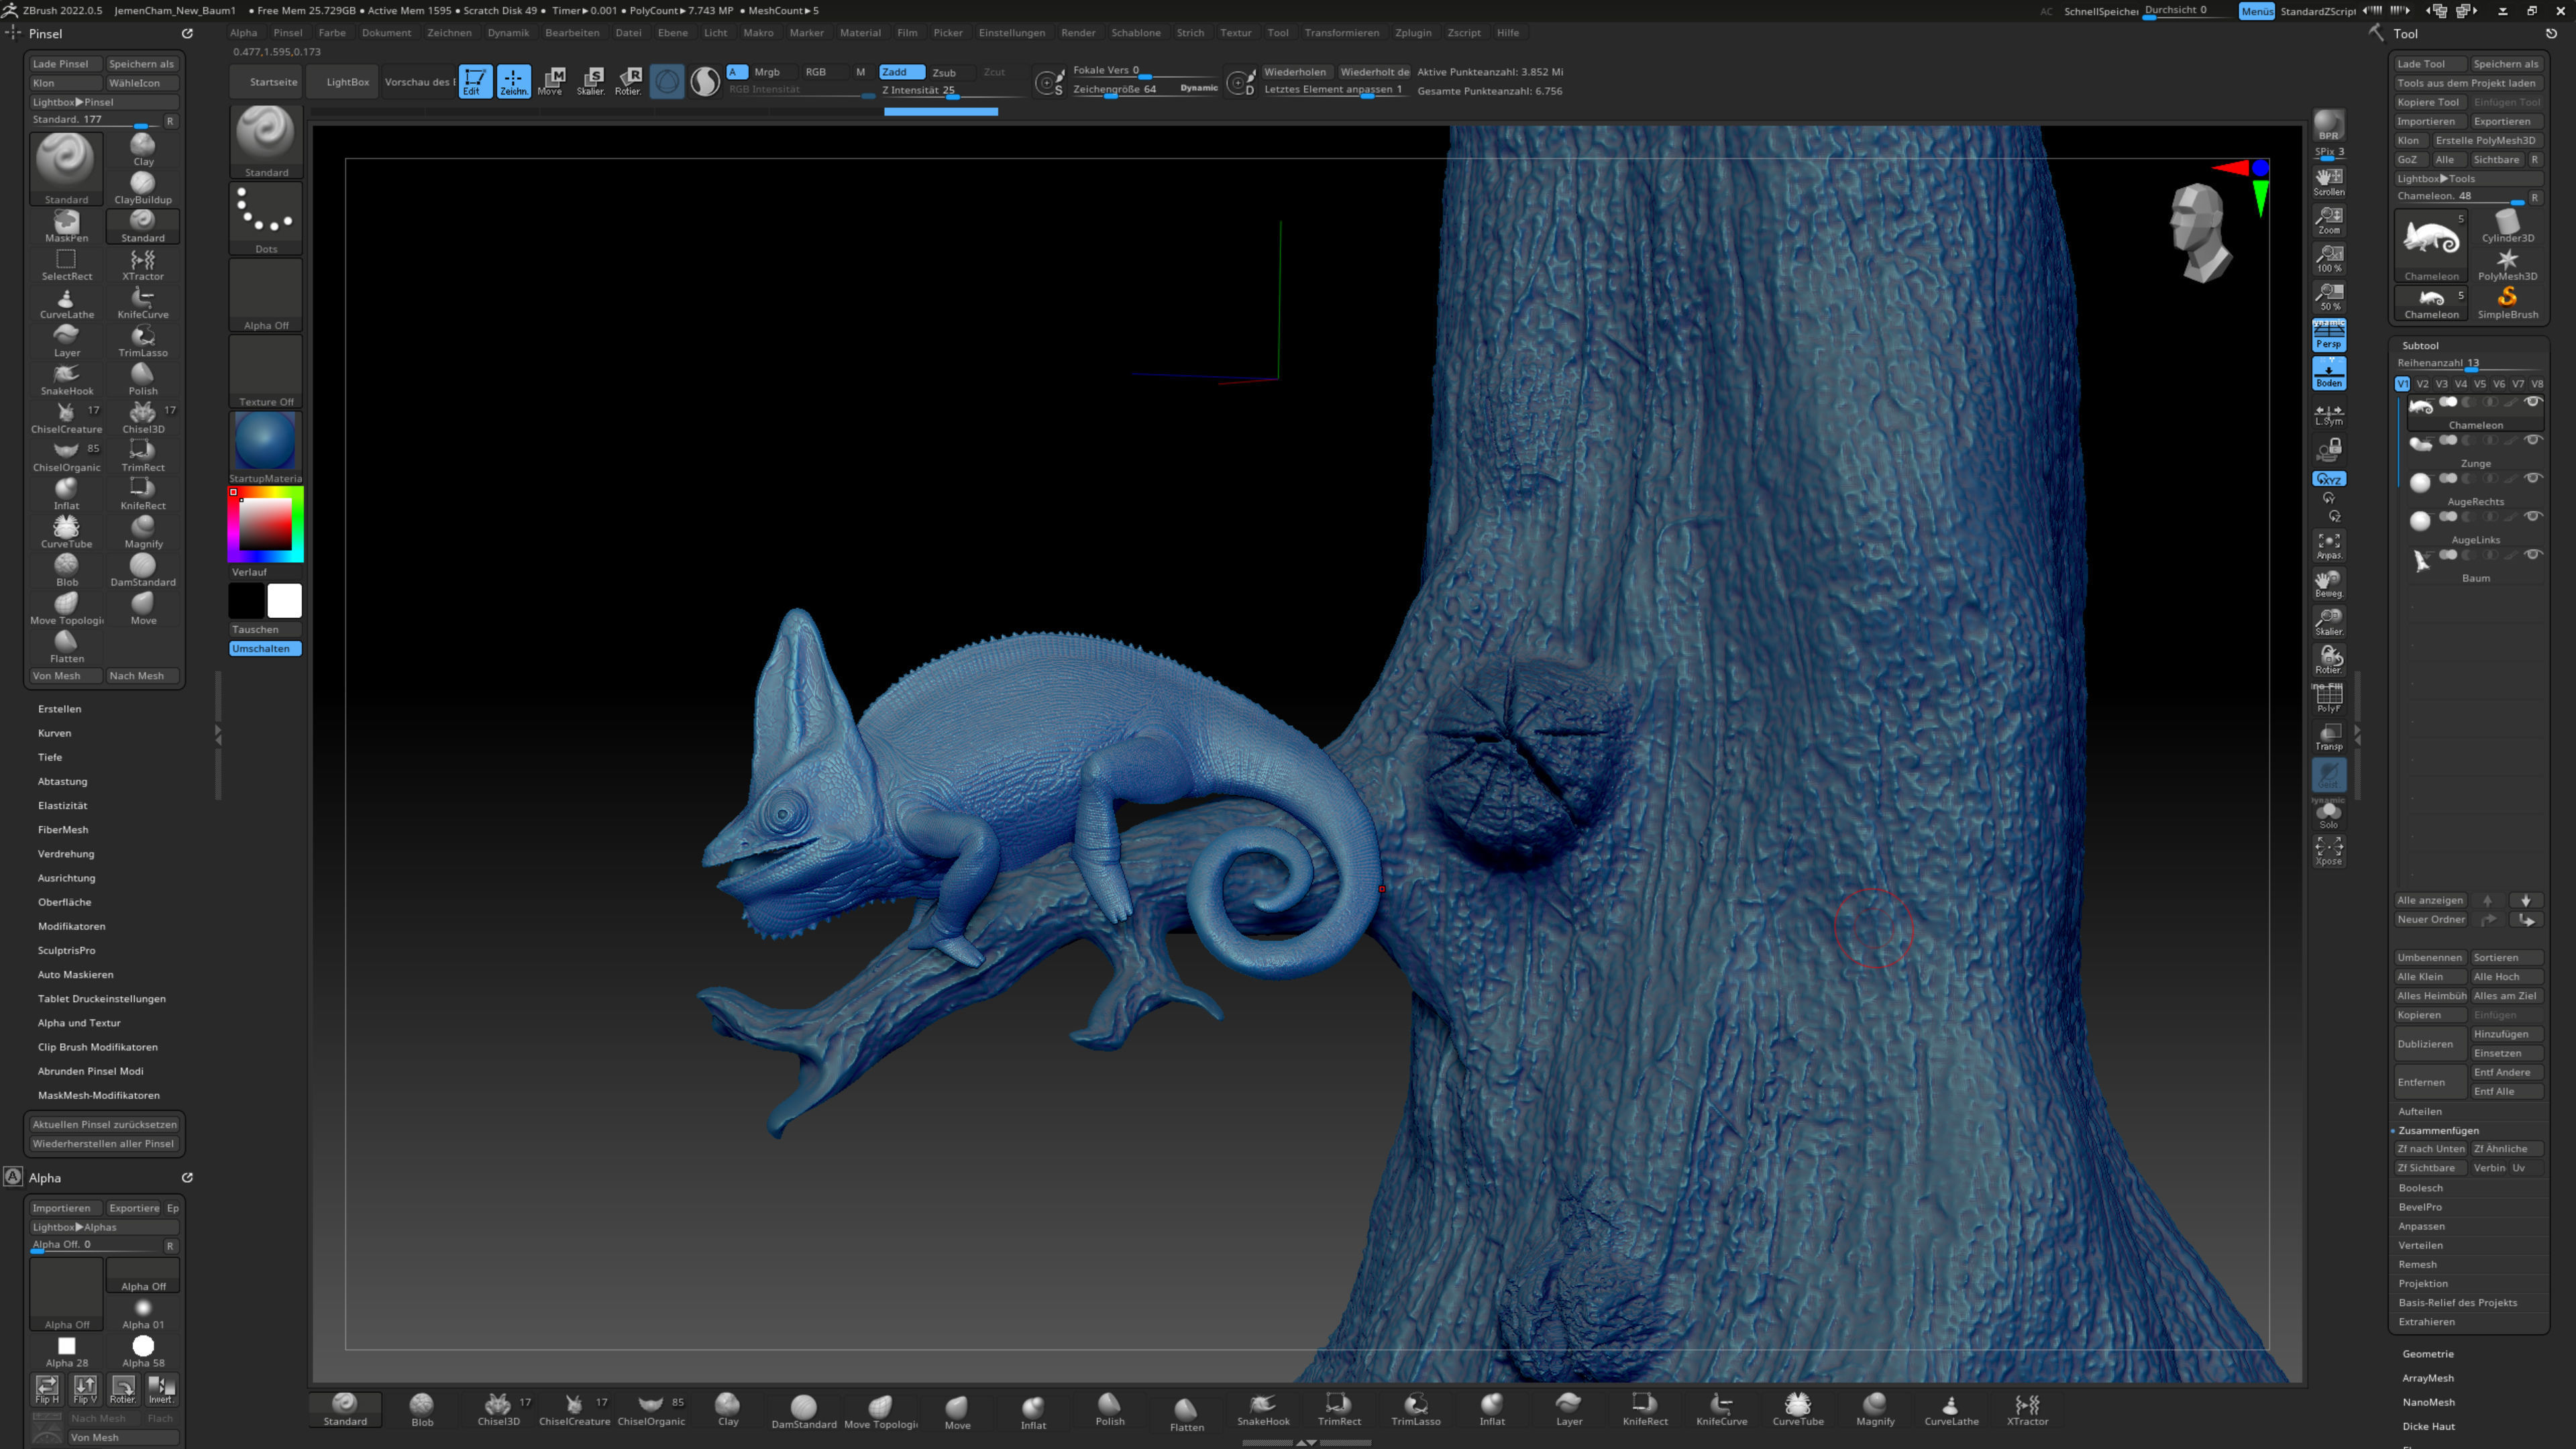Select the CurveLathe brush in left palette

[66, 303]
